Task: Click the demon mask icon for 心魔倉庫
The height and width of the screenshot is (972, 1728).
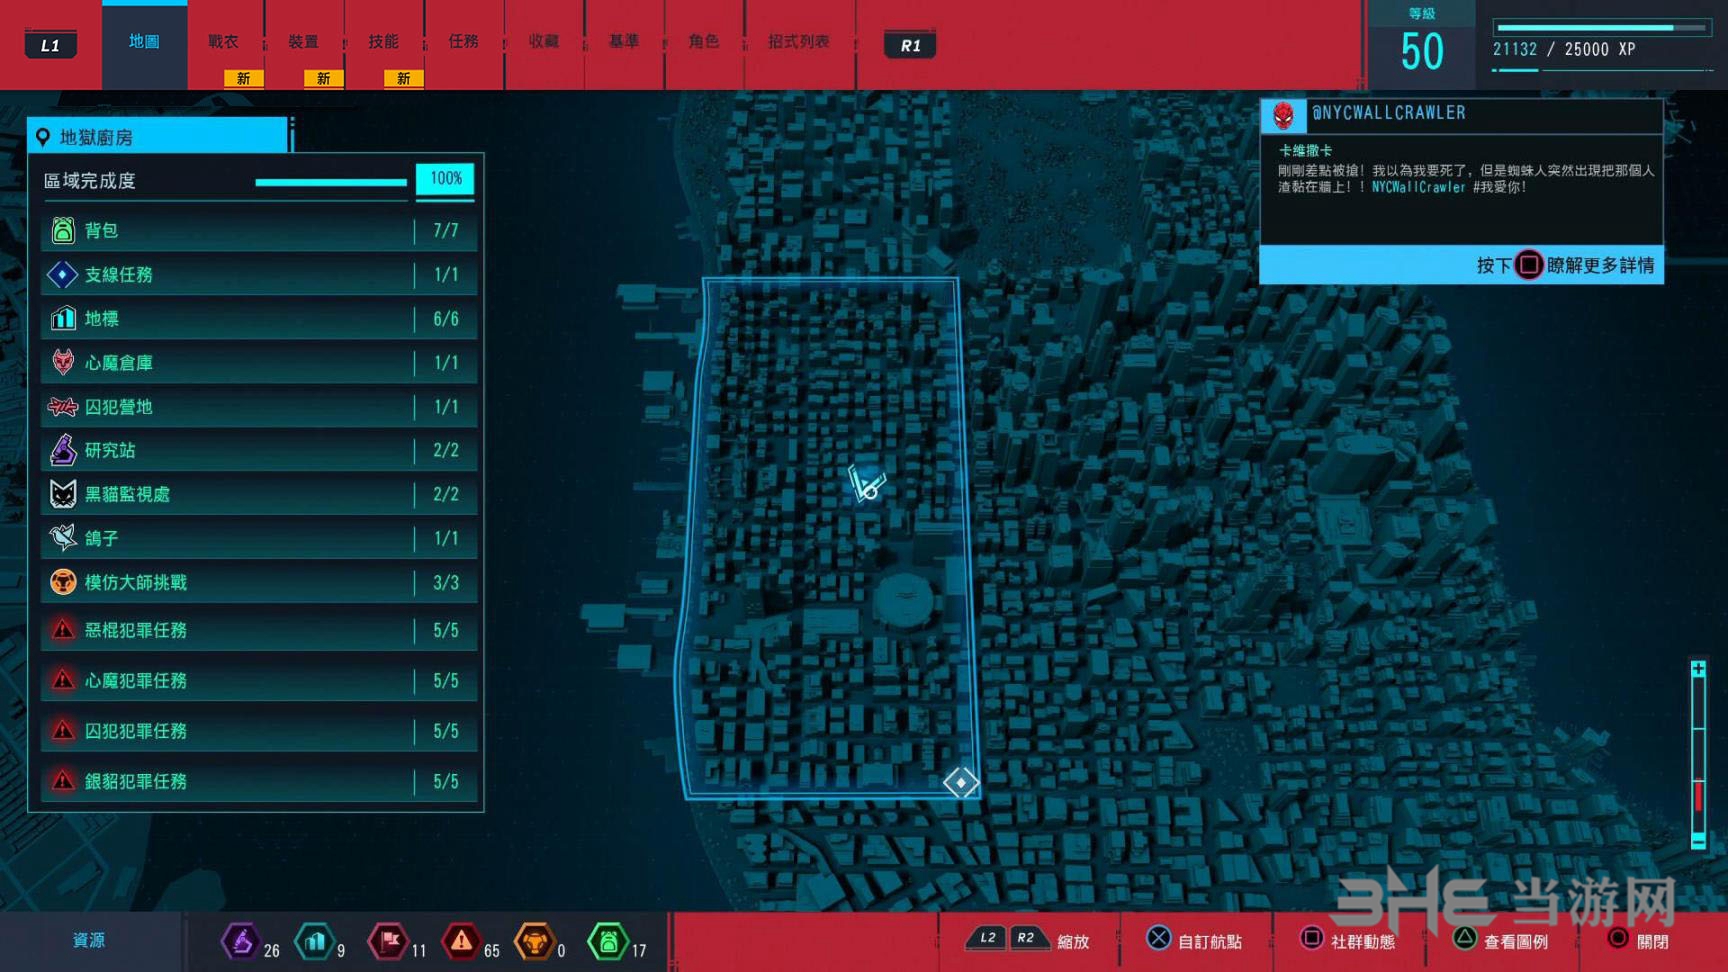Action: point(62,362)
